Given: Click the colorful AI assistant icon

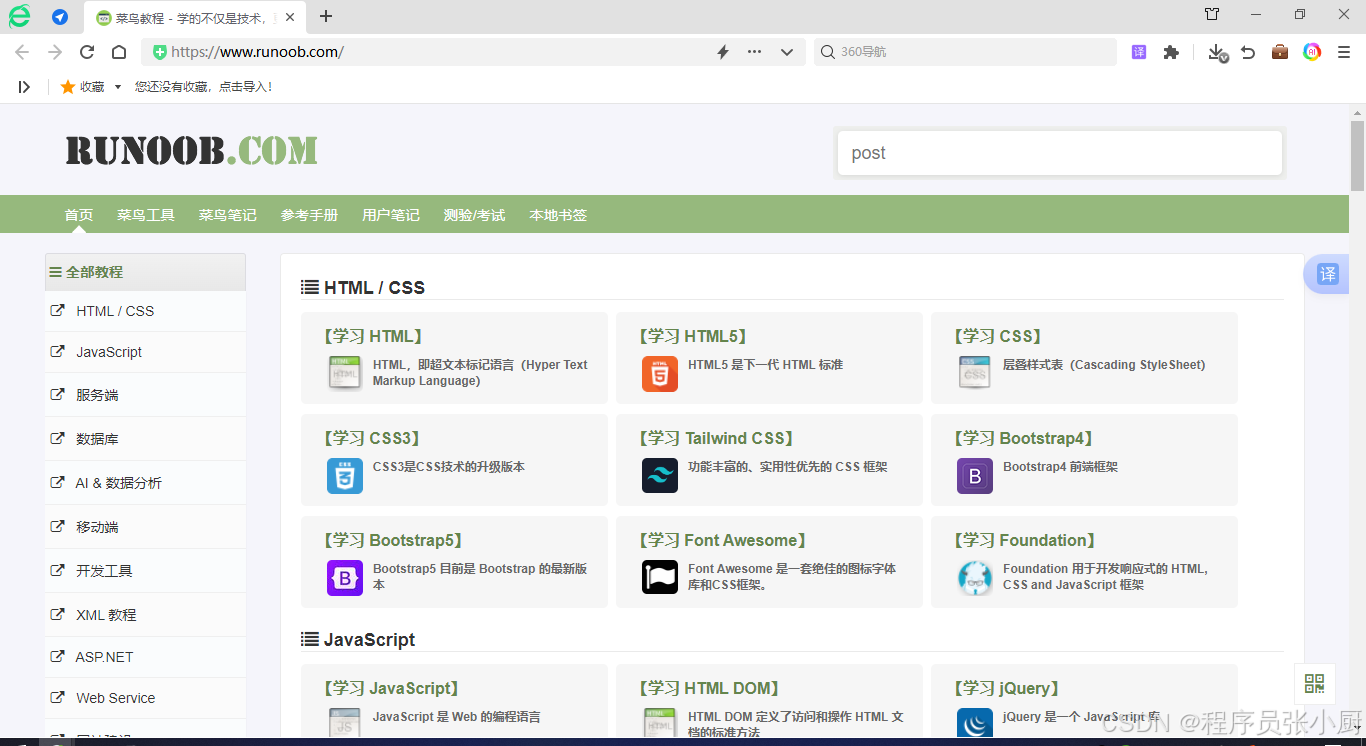Looking at the screenshot, I should (1312, 52).
